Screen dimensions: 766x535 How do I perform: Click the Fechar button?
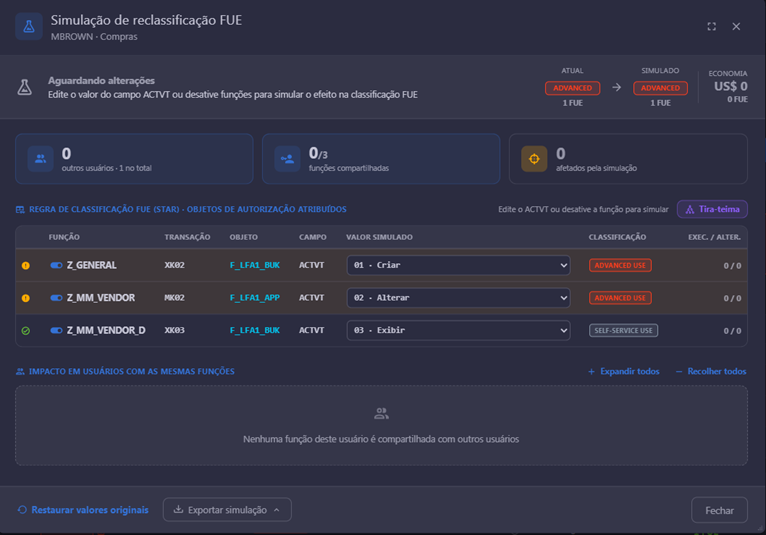(x=719, y=510)
